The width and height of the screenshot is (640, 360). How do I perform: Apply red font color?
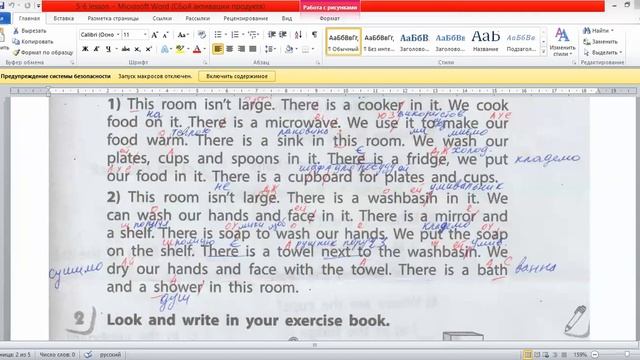coord(197,49)
